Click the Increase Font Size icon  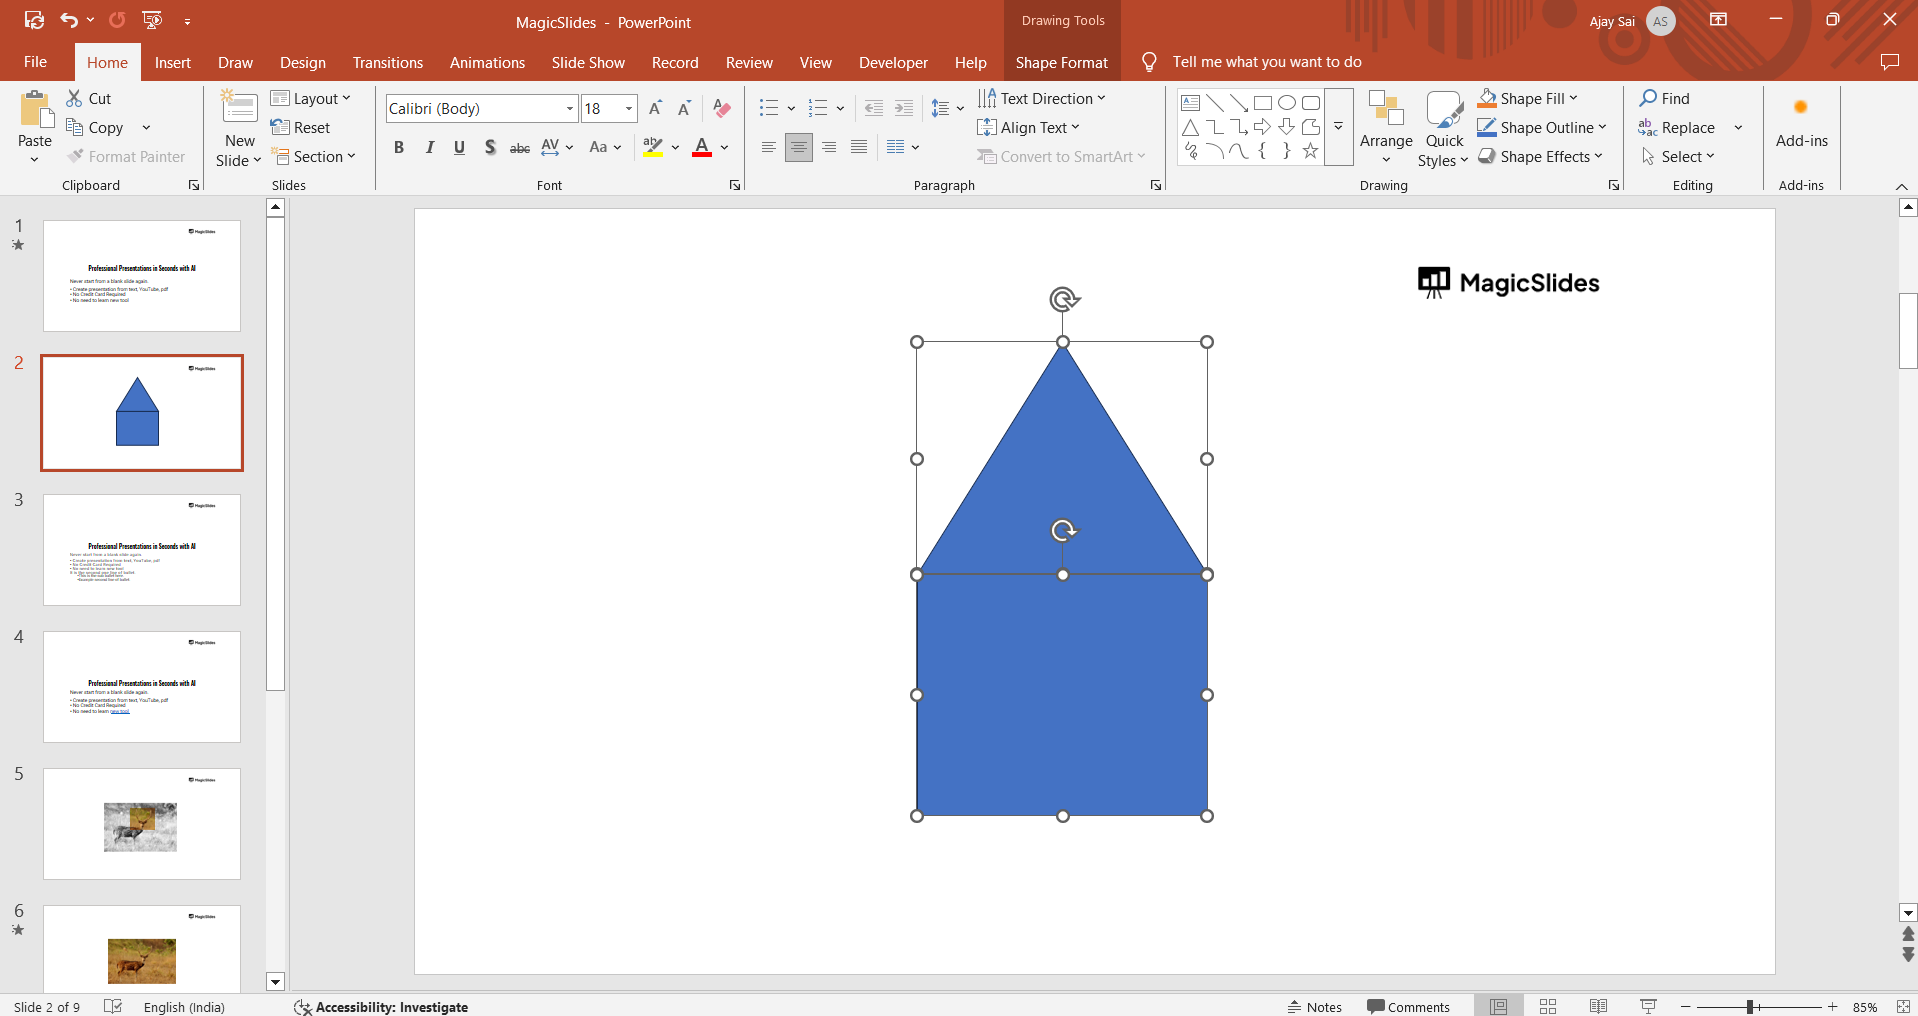pyautogui.click(x=655, y=109)
